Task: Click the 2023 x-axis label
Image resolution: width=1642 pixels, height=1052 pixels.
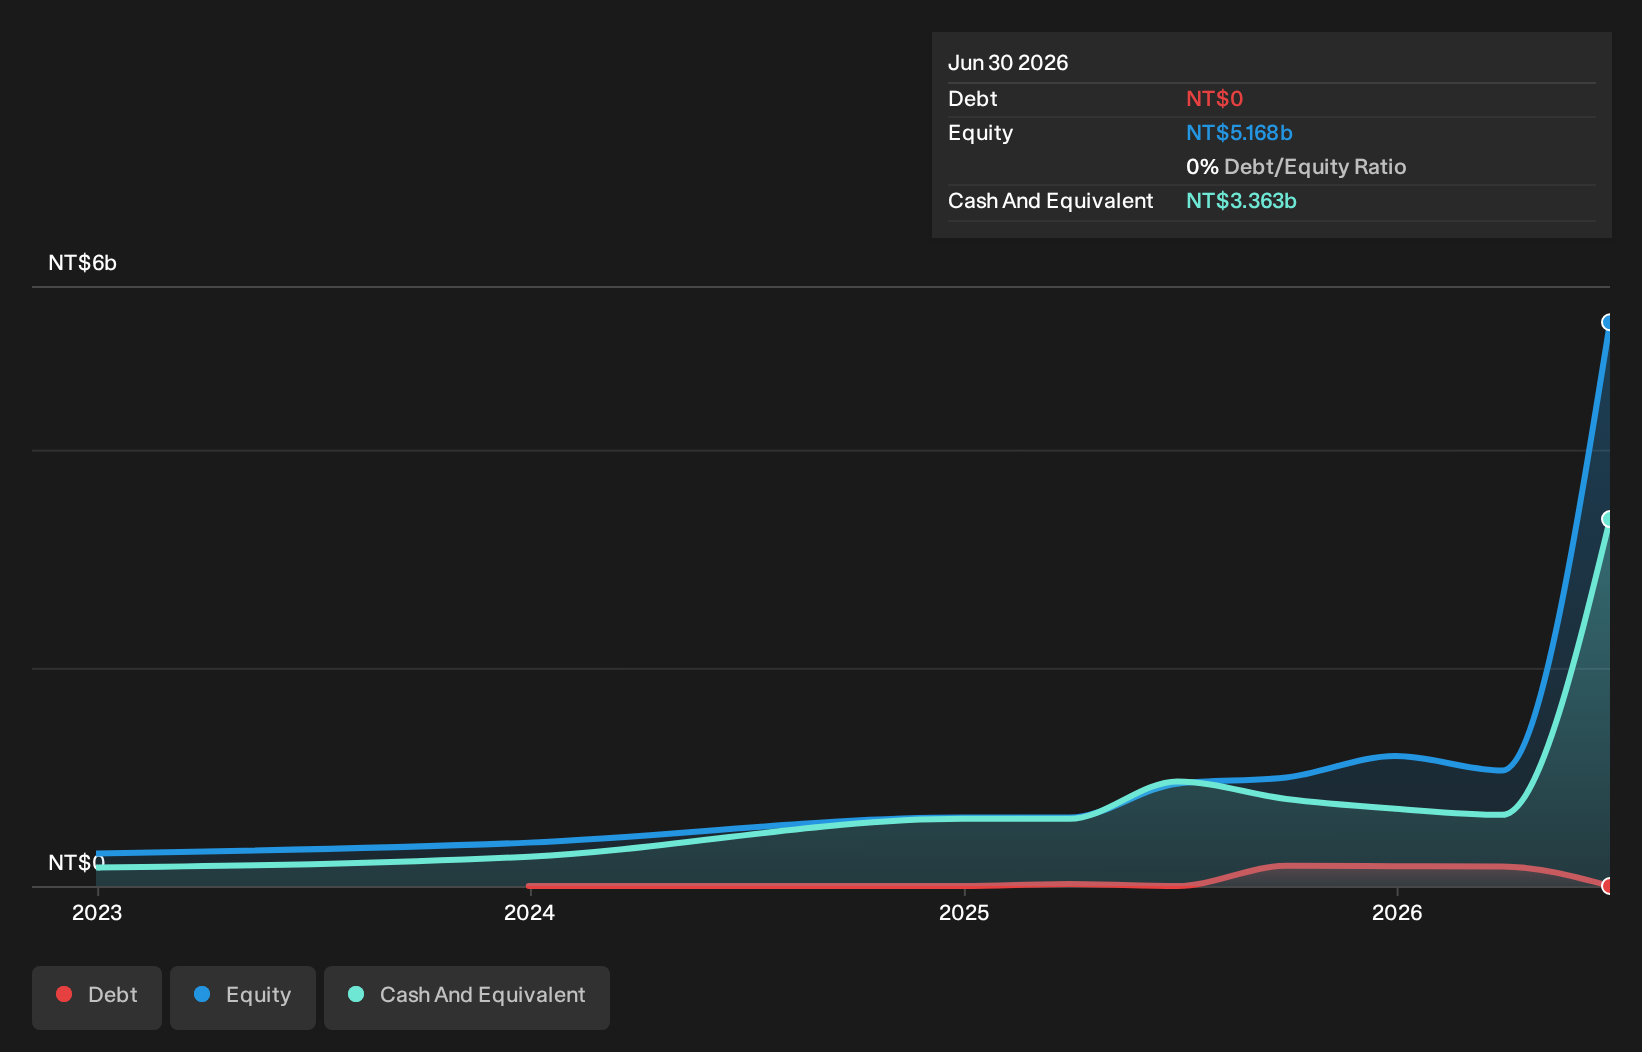Action: [97, 913]
